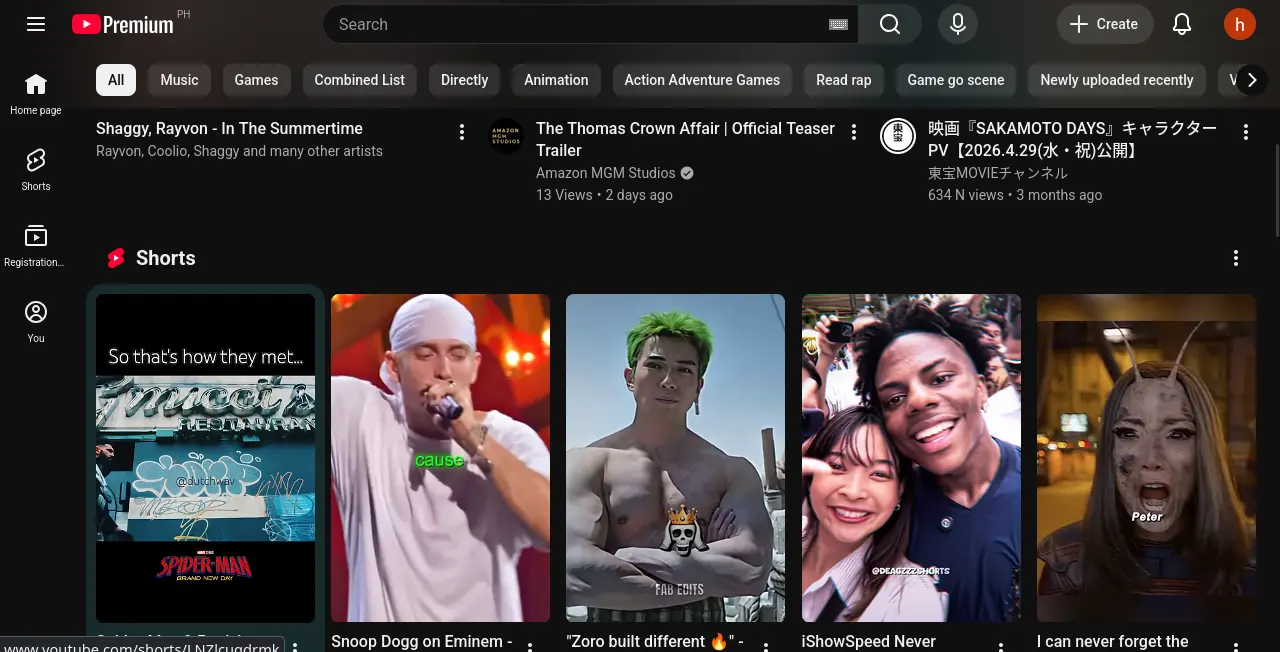Play the iShowSpeed selfie short thumbnail
1280x652 pixels.
pyautogui.click(x=911, y=458)
